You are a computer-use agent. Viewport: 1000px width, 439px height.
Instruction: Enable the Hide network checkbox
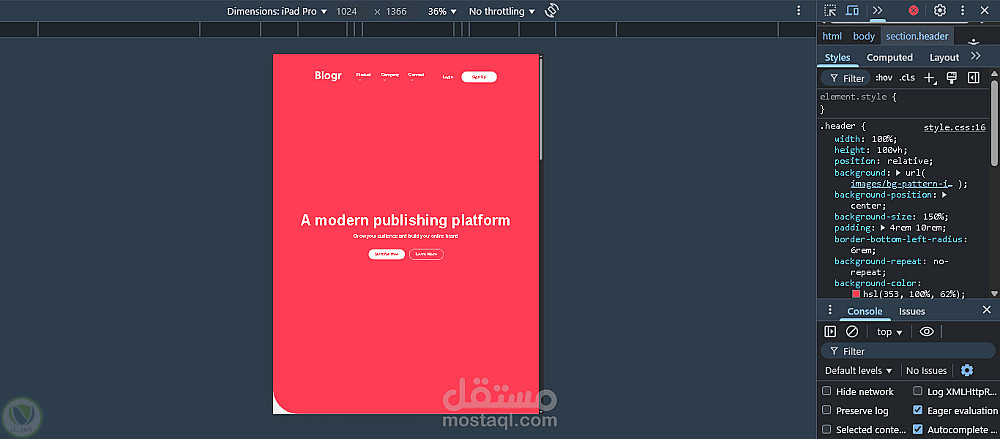[x=827, y=391]
